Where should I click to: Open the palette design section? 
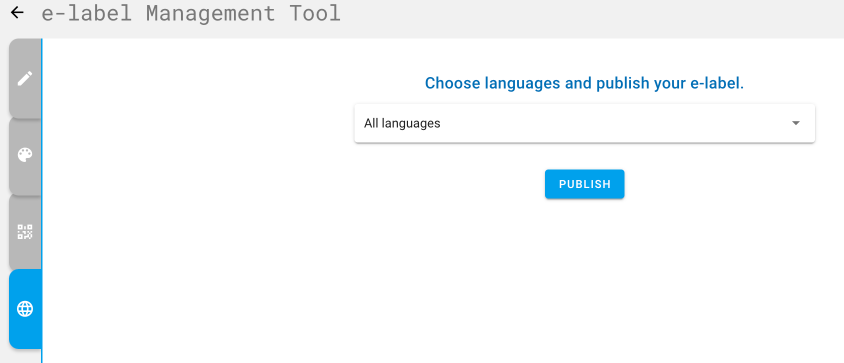(25, 155)
